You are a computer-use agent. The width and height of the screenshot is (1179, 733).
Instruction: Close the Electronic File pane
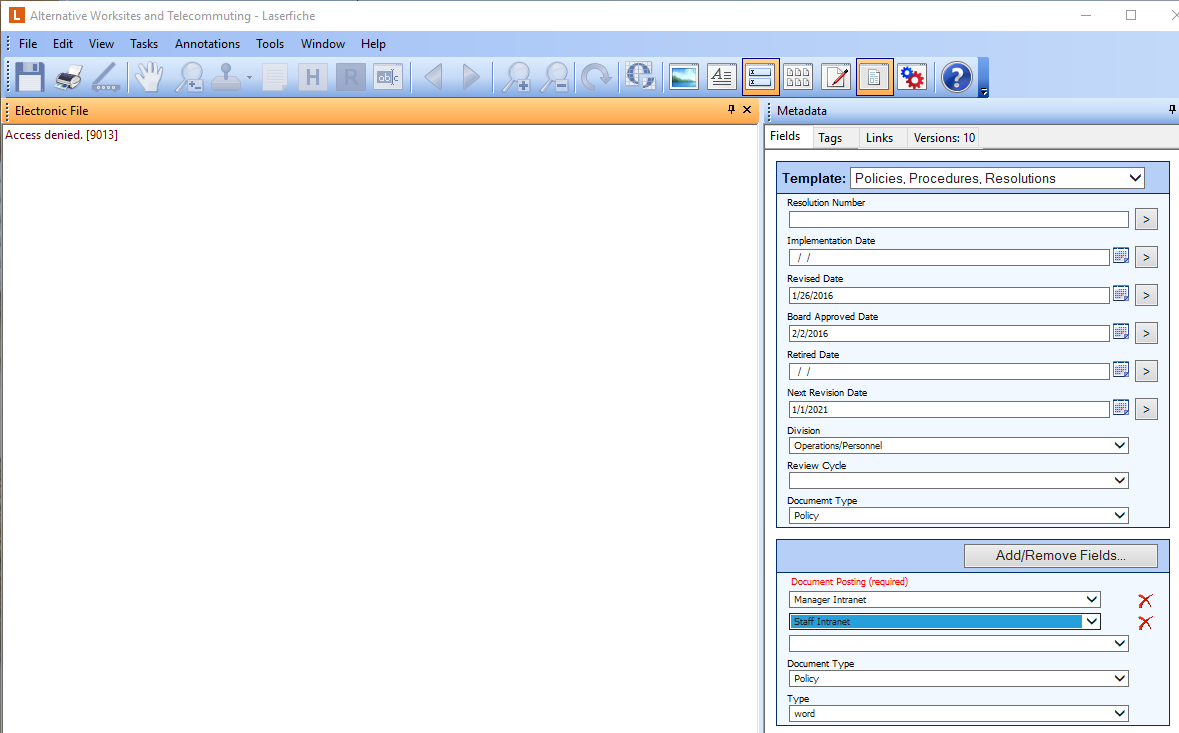pos(747,110)
